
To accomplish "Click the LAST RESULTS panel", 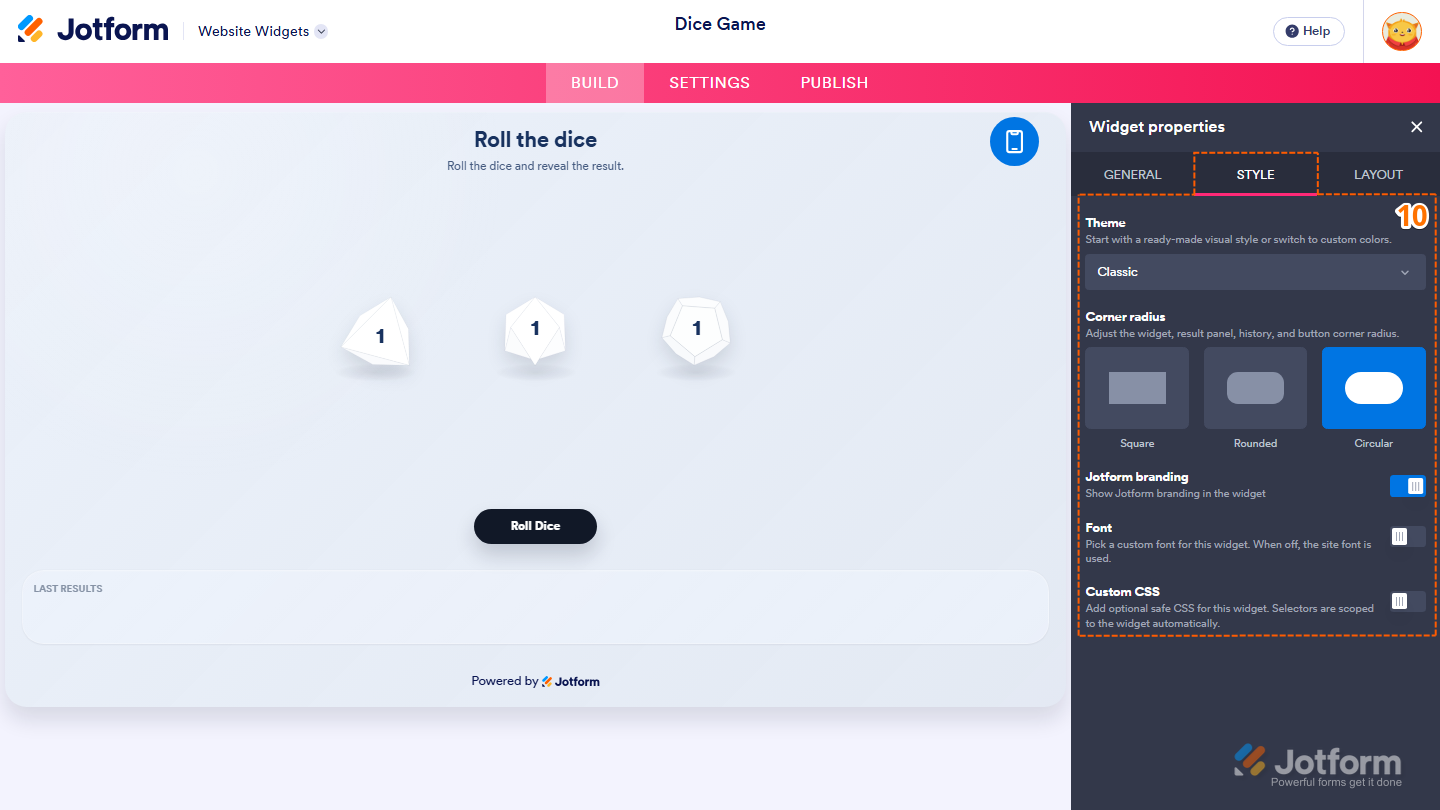I will tap(535, 607).
